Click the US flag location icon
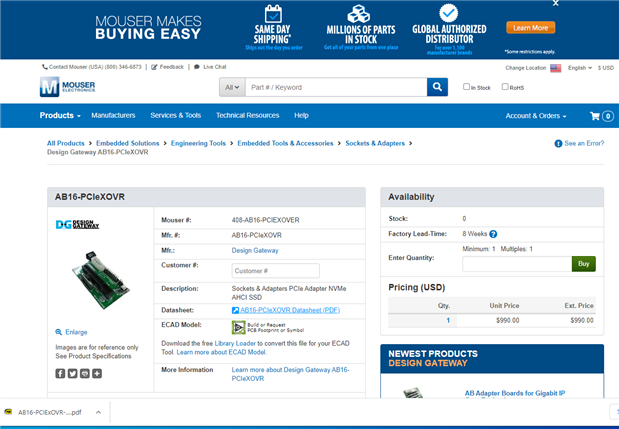 coord(555,68)
